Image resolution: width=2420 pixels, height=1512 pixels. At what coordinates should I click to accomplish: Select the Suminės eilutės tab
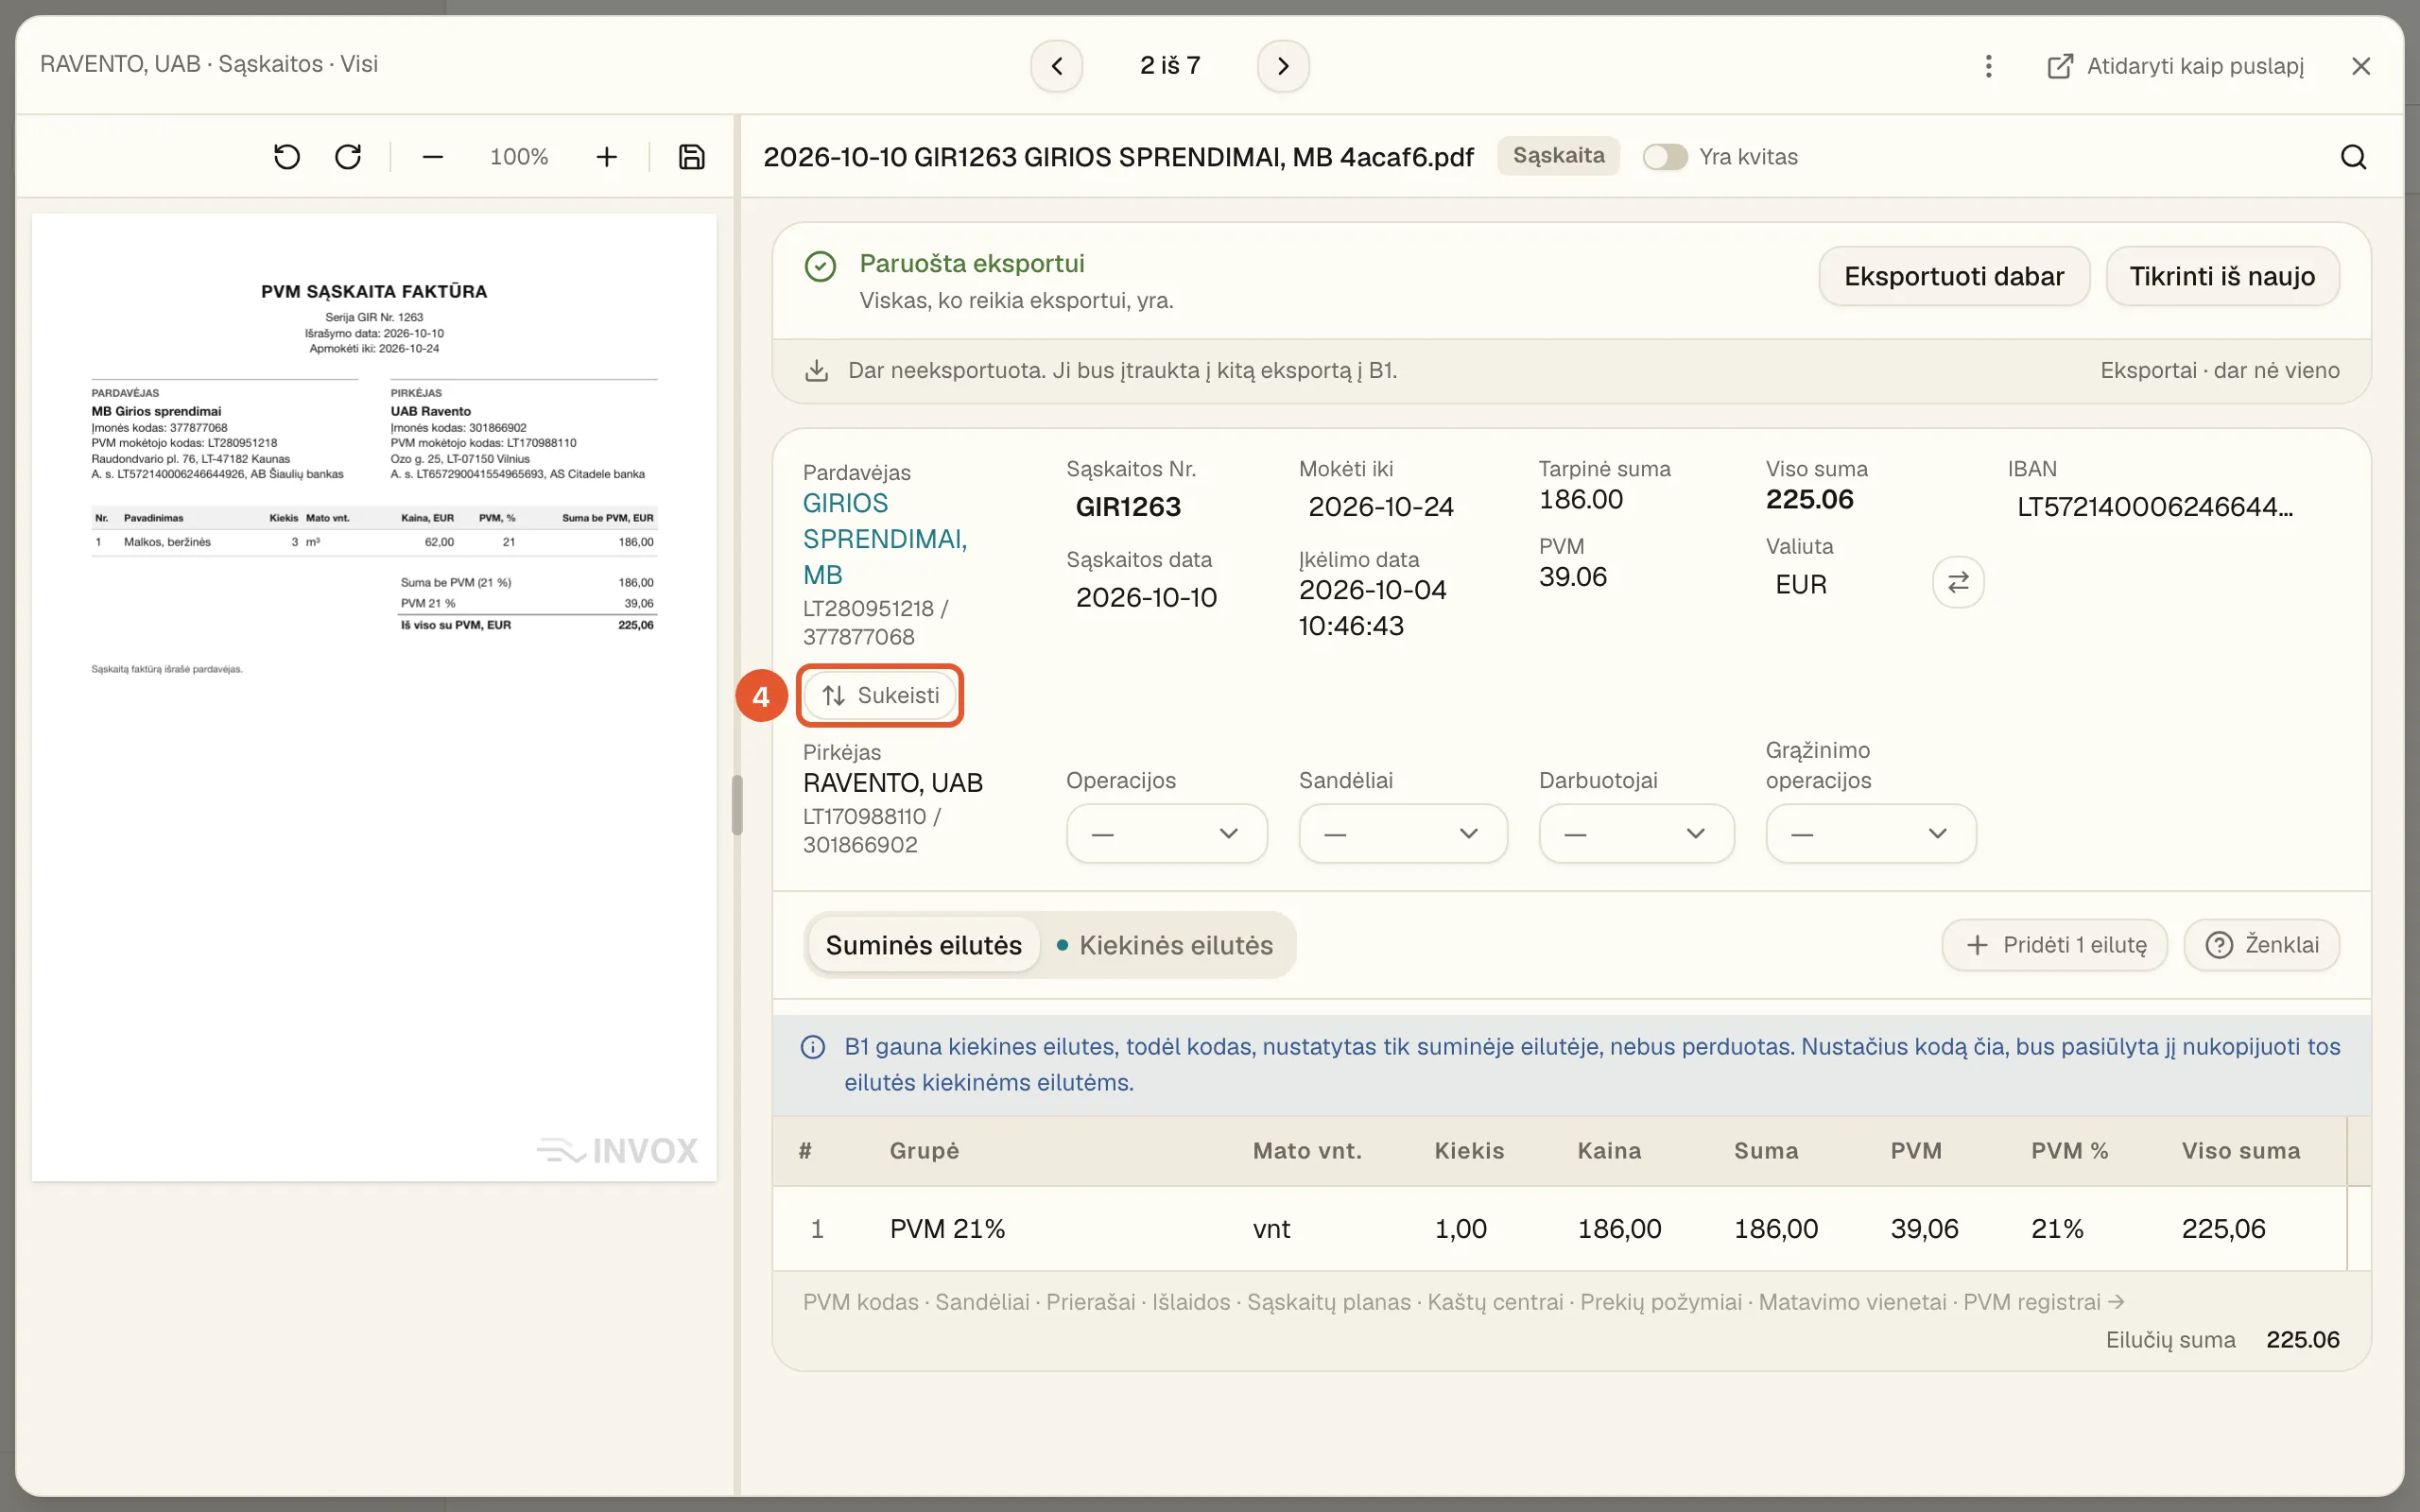point(923,945)
